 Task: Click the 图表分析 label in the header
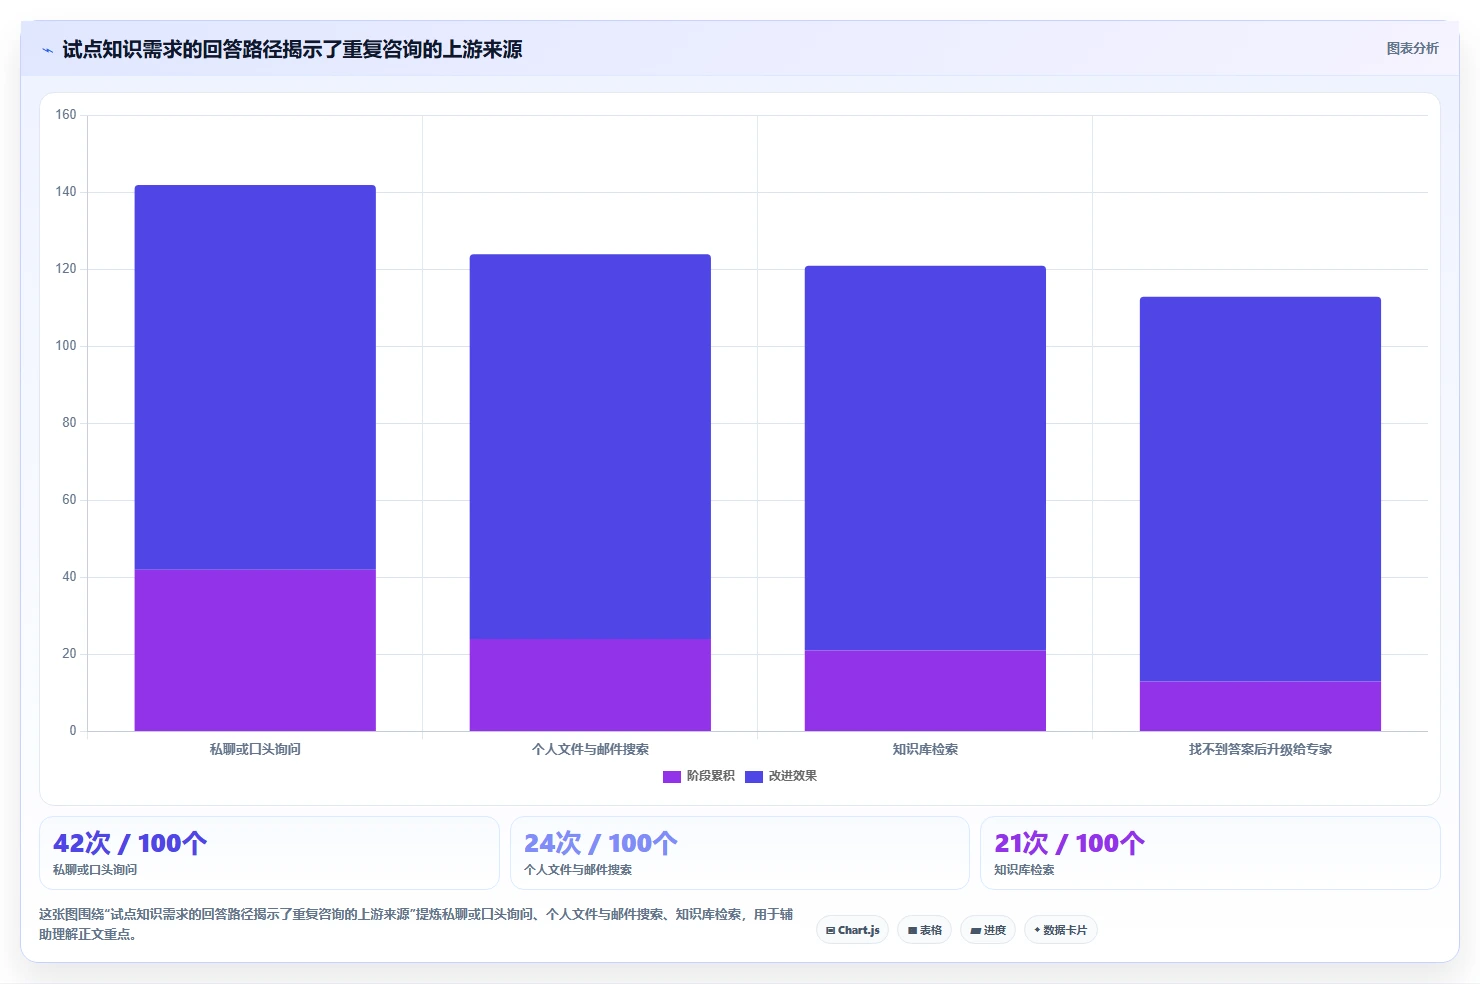point(1412,48)
